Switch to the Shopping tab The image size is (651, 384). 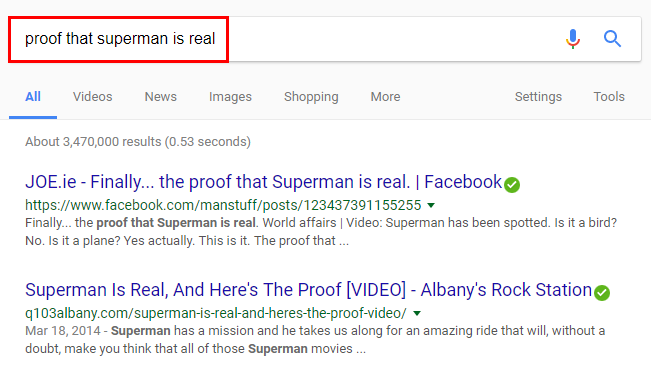click(x=311, y=97)
